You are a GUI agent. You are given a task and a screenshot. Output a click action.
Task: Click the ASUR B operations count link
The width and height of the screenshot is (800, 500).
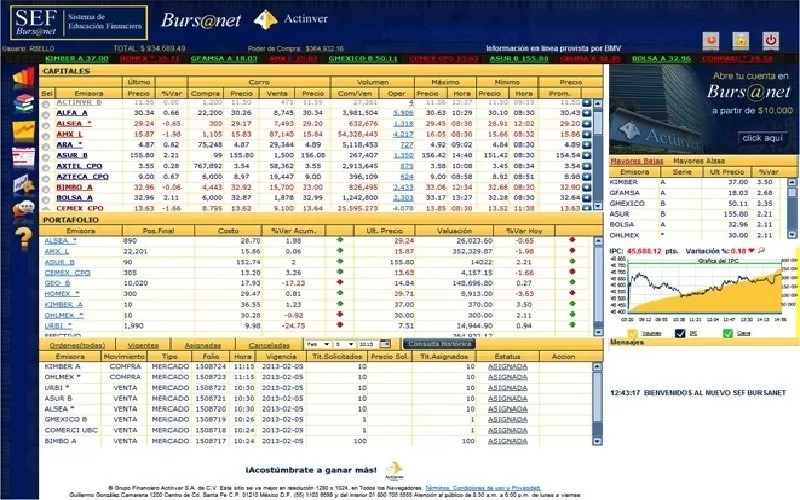(x=403, y=155)
